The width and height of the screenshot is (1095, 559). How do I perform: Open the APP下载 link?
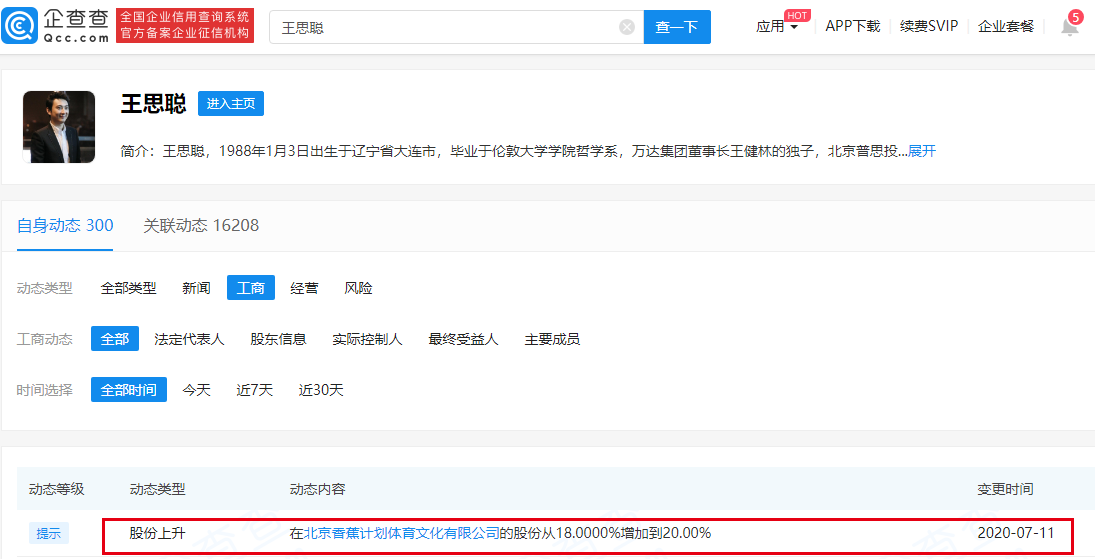click(x=853, y=27)
